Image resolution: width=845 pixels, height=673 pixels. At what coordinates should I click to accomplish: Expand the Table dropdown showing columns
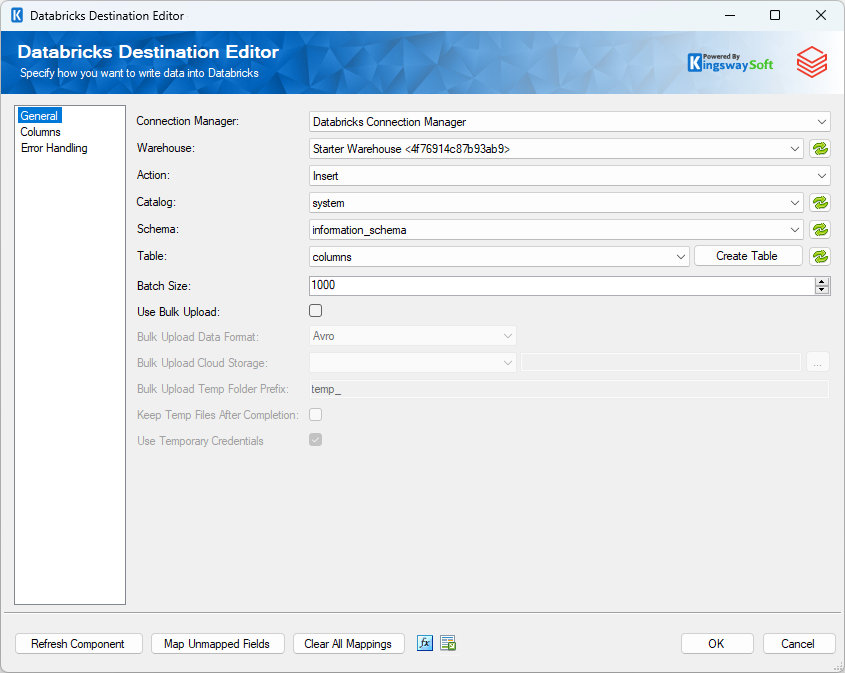[499, 256]
